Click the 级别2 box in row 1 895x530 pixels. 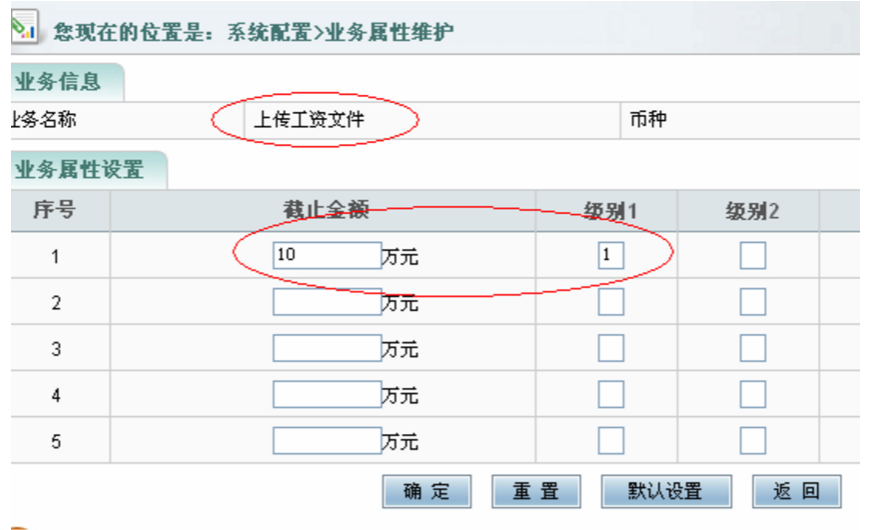pyautogui.click(x=753, y=256)
